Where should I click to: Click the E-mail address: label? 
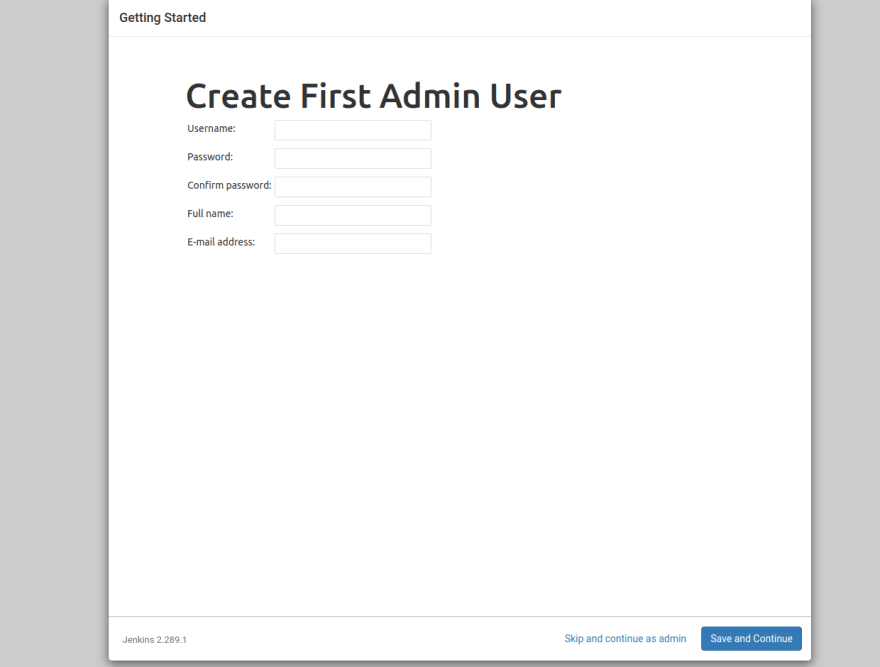[x=221, y=242]
